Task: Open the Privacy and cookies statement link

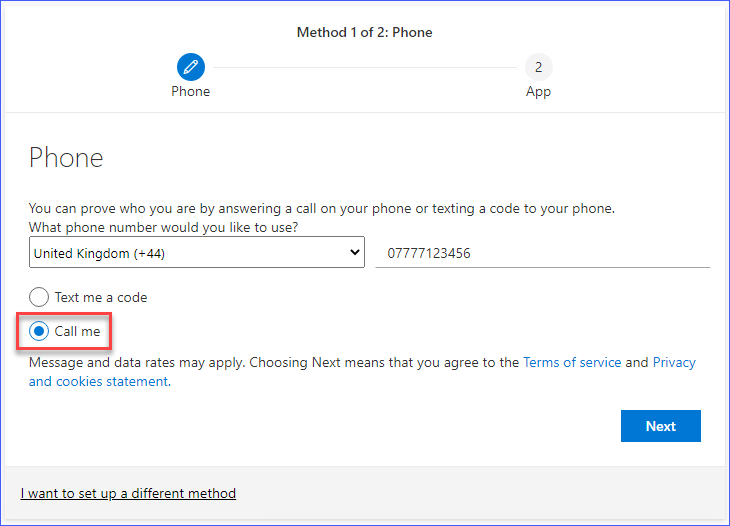Action: pyautogui.click(x=98, y=381)
